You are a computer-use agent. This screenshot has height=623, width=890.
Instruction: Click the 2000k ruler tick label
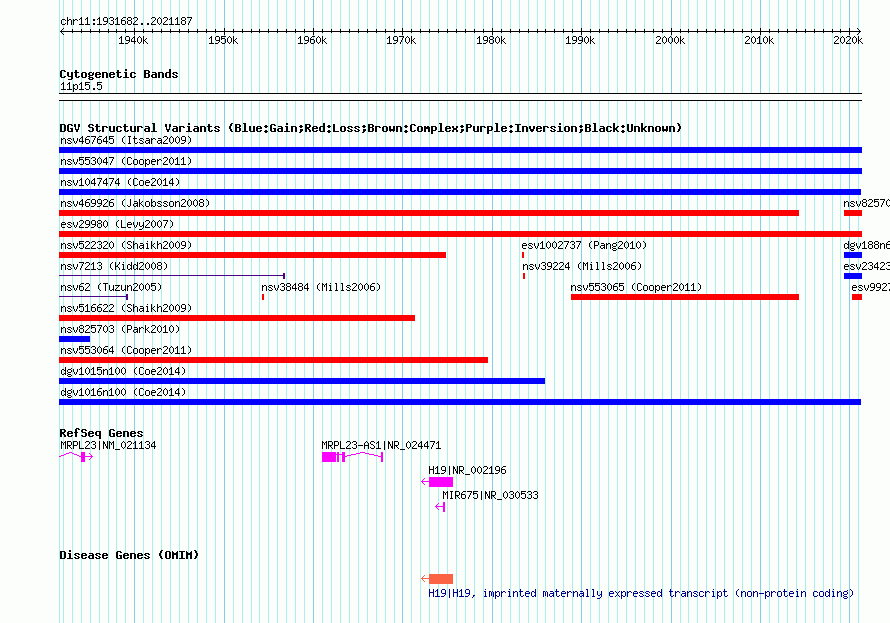[x=670, y=40]
